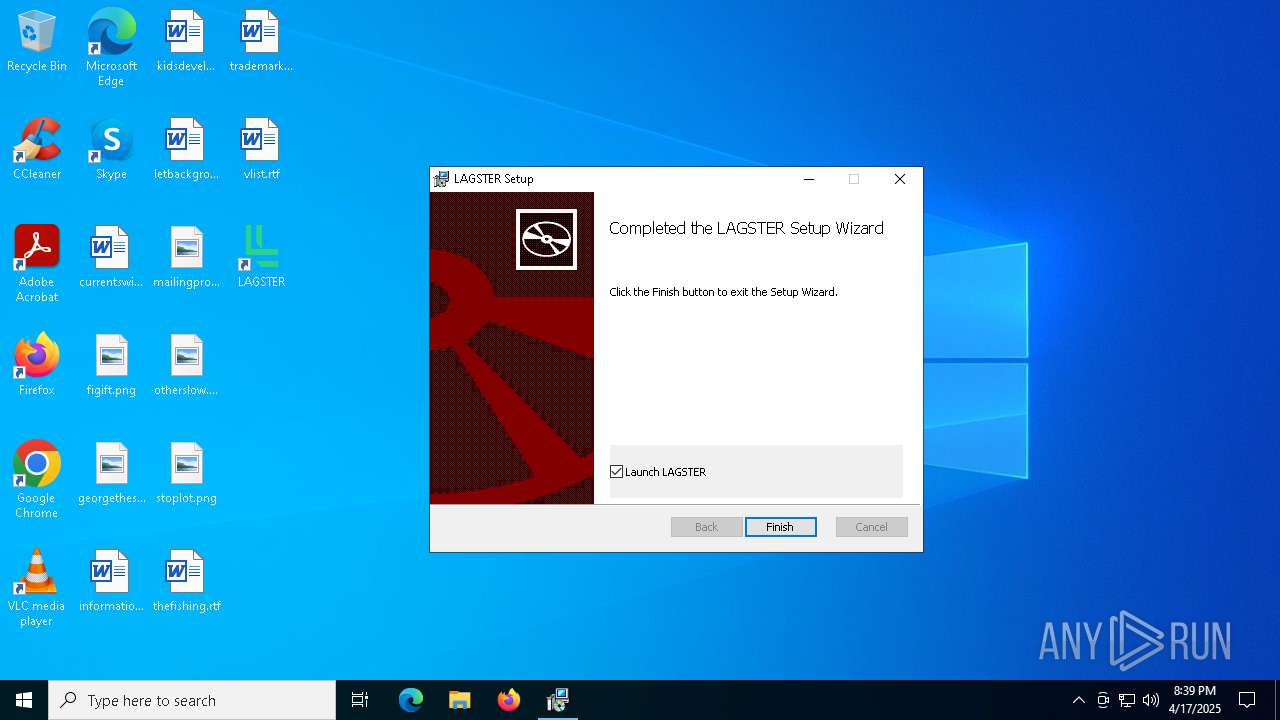
Task: Click the Finish button
Action: pos(780,527)
